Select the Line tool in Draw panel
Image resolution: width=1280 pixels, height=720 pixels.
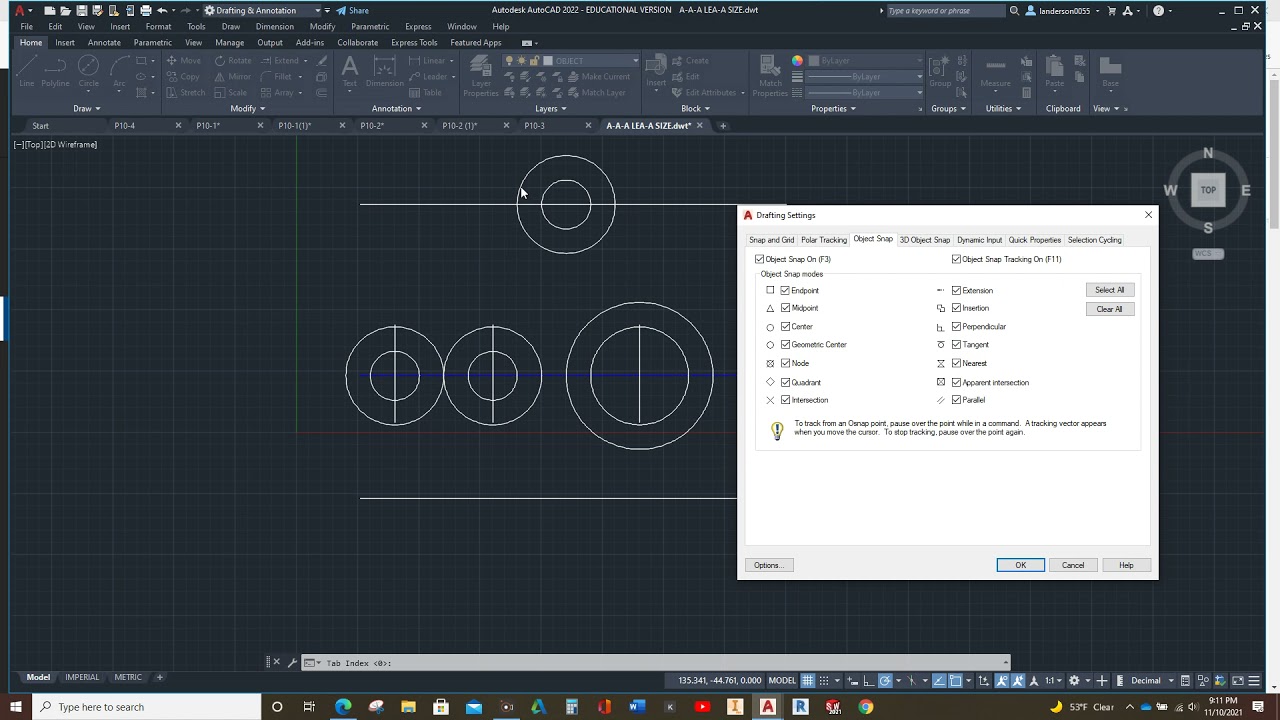[x=26, y=71]
